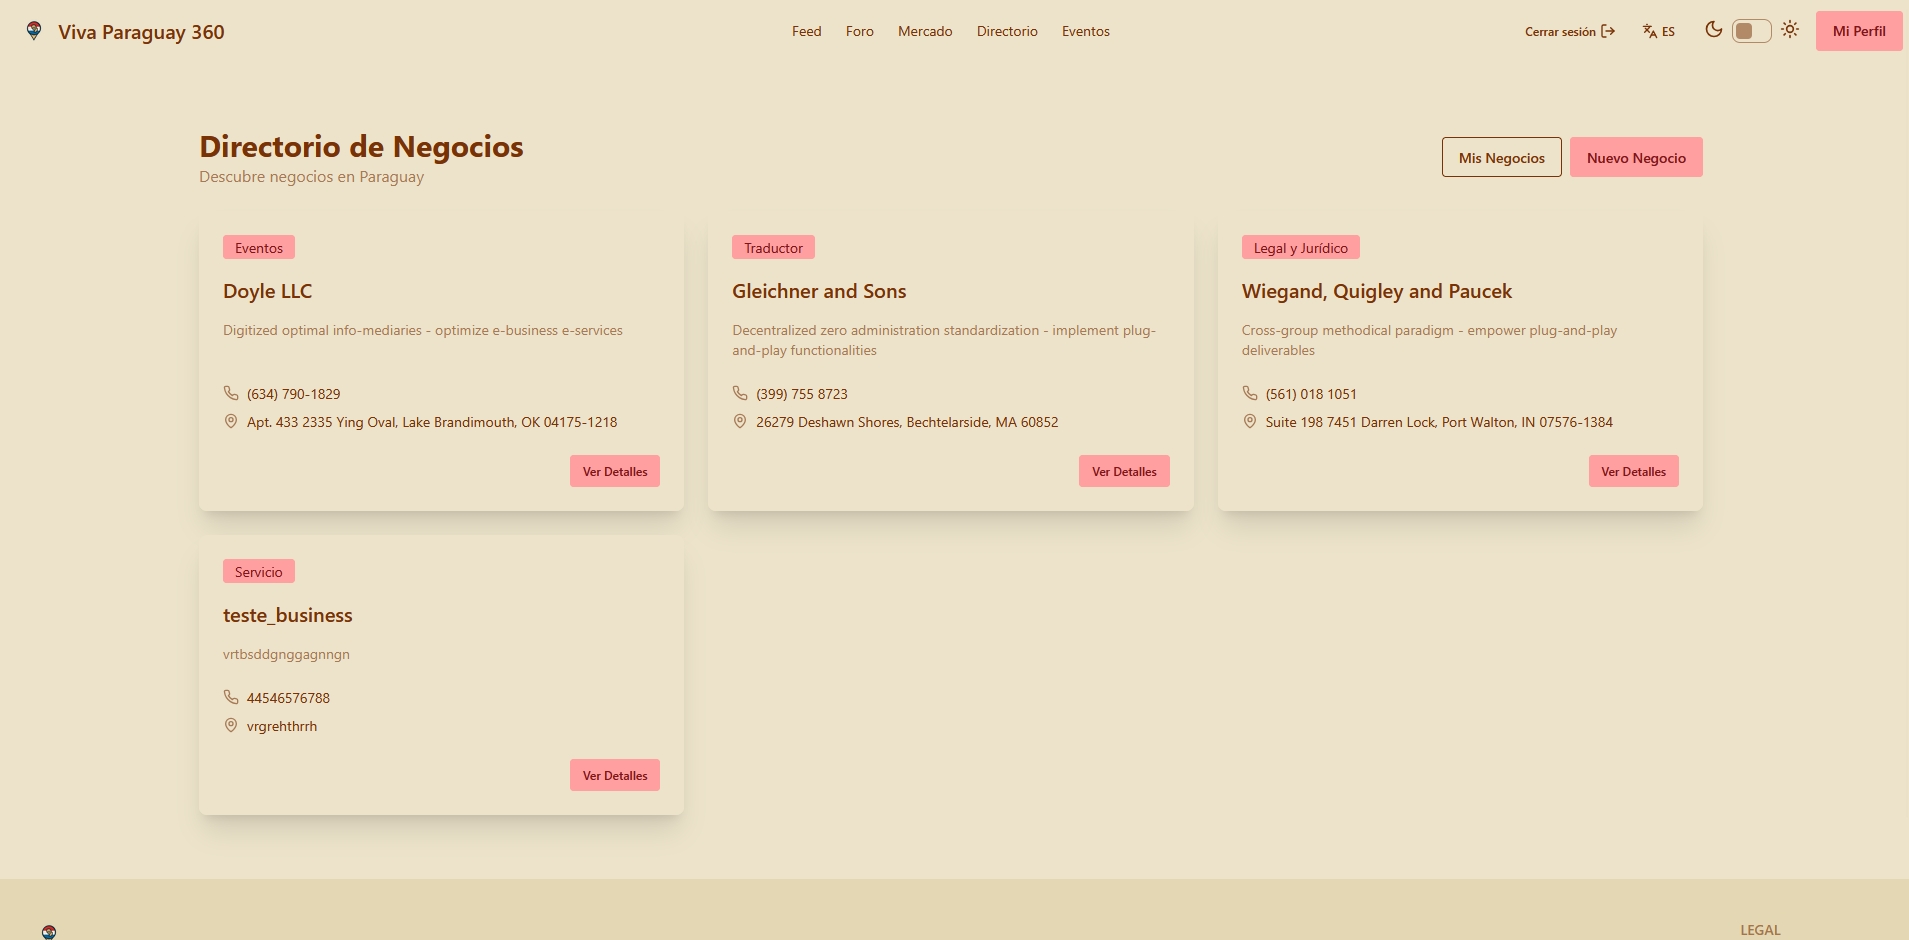1909x940 pixels.
Task: Click location pin icon for Gleichner and Sons
Action: pyautogui.click(x=740, y=422)
